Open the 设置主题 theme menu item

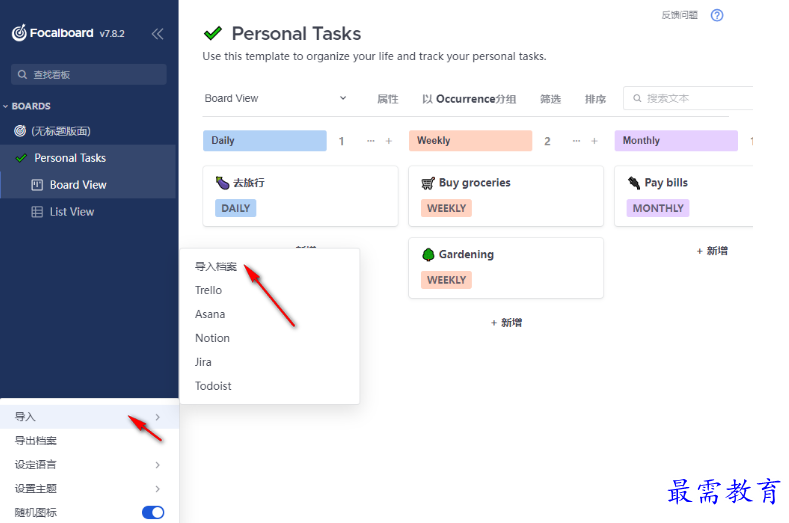(89, 489)
